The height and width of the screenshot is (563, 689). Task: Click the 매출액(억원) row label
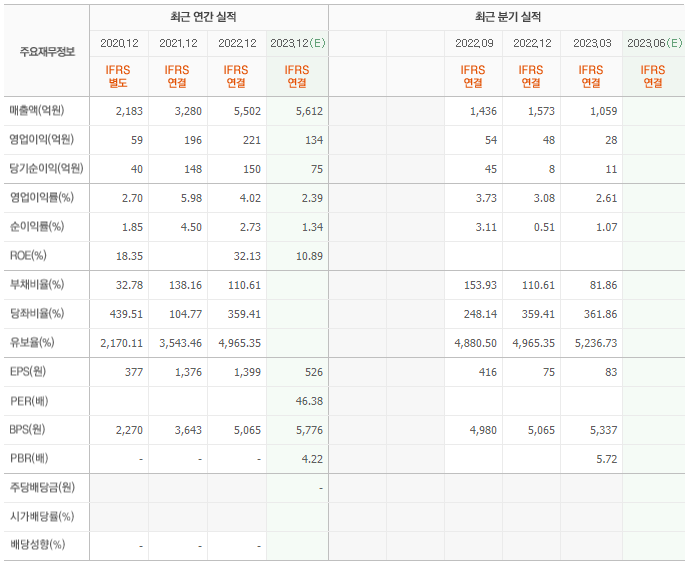click(37, 110)
